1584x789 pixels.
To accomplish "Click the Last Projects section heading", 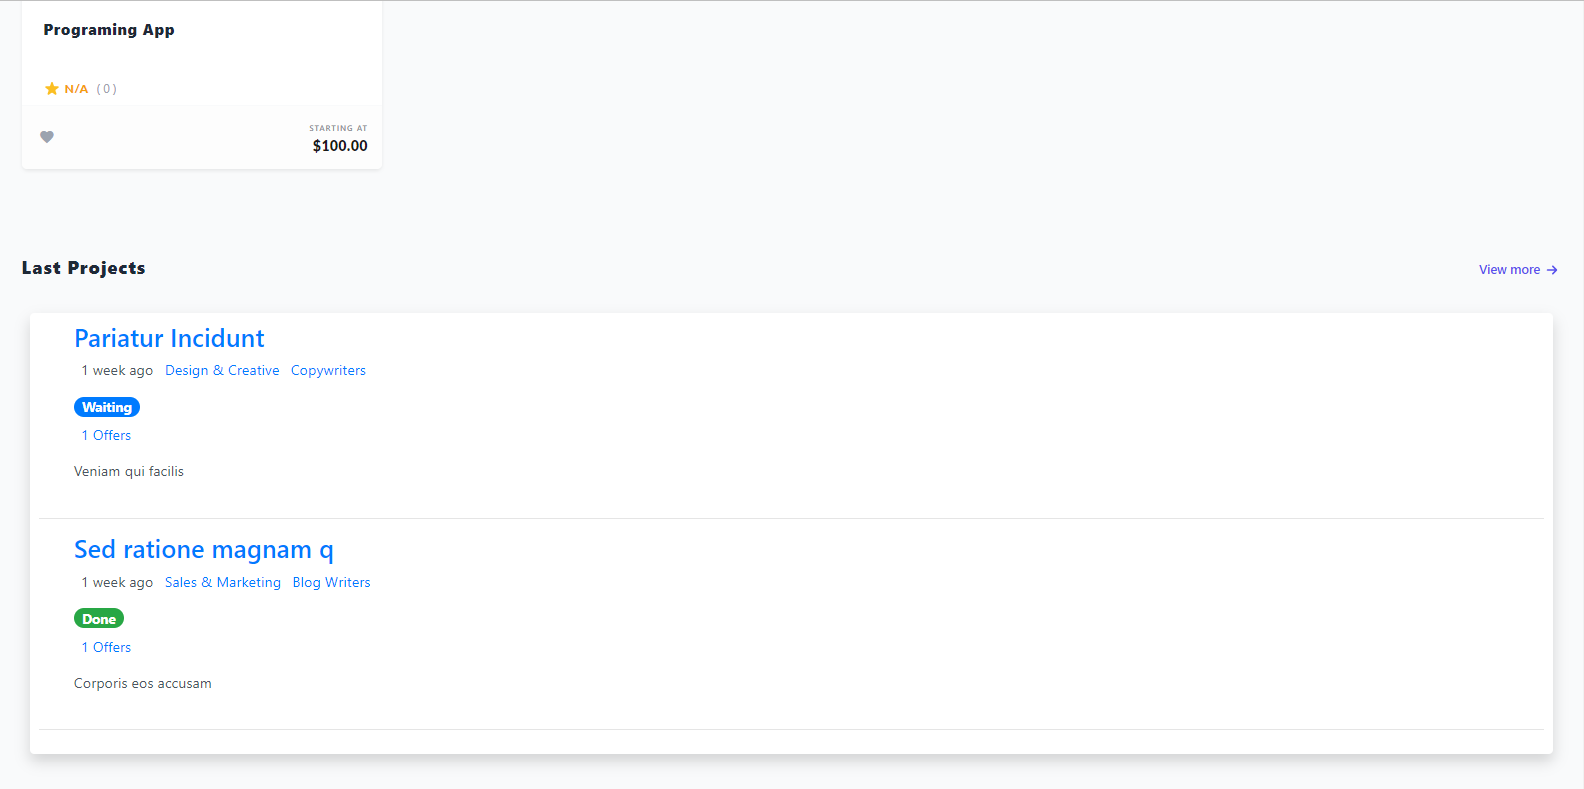I will tap(84, 268).
